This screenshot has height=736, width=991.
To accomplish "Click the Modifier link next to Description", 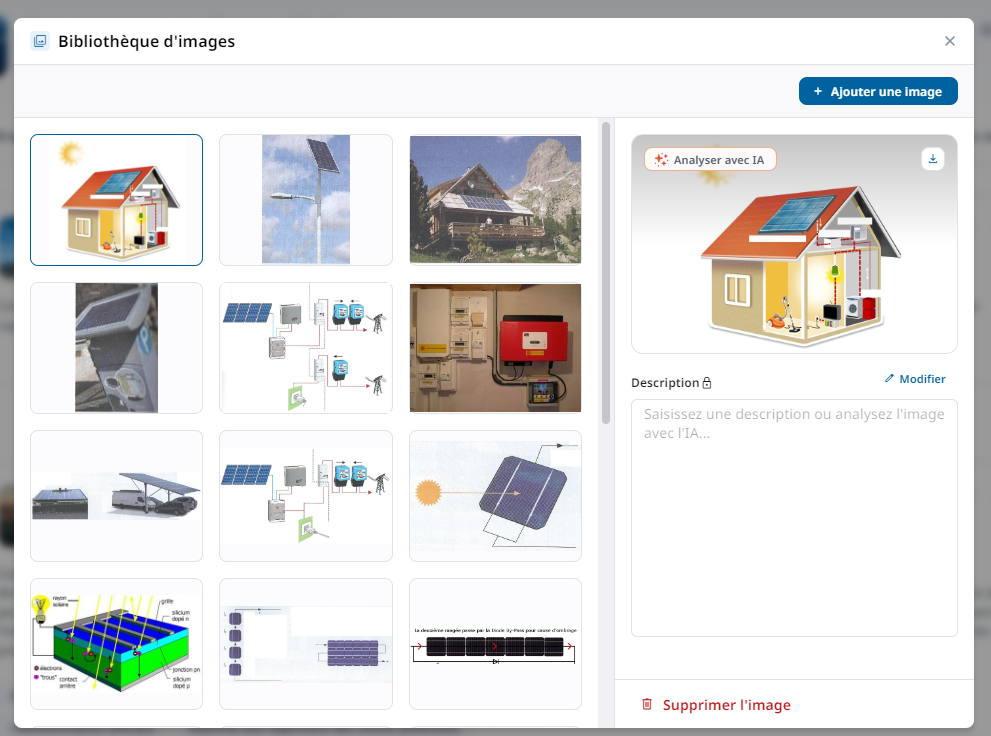I will point(915,379).
